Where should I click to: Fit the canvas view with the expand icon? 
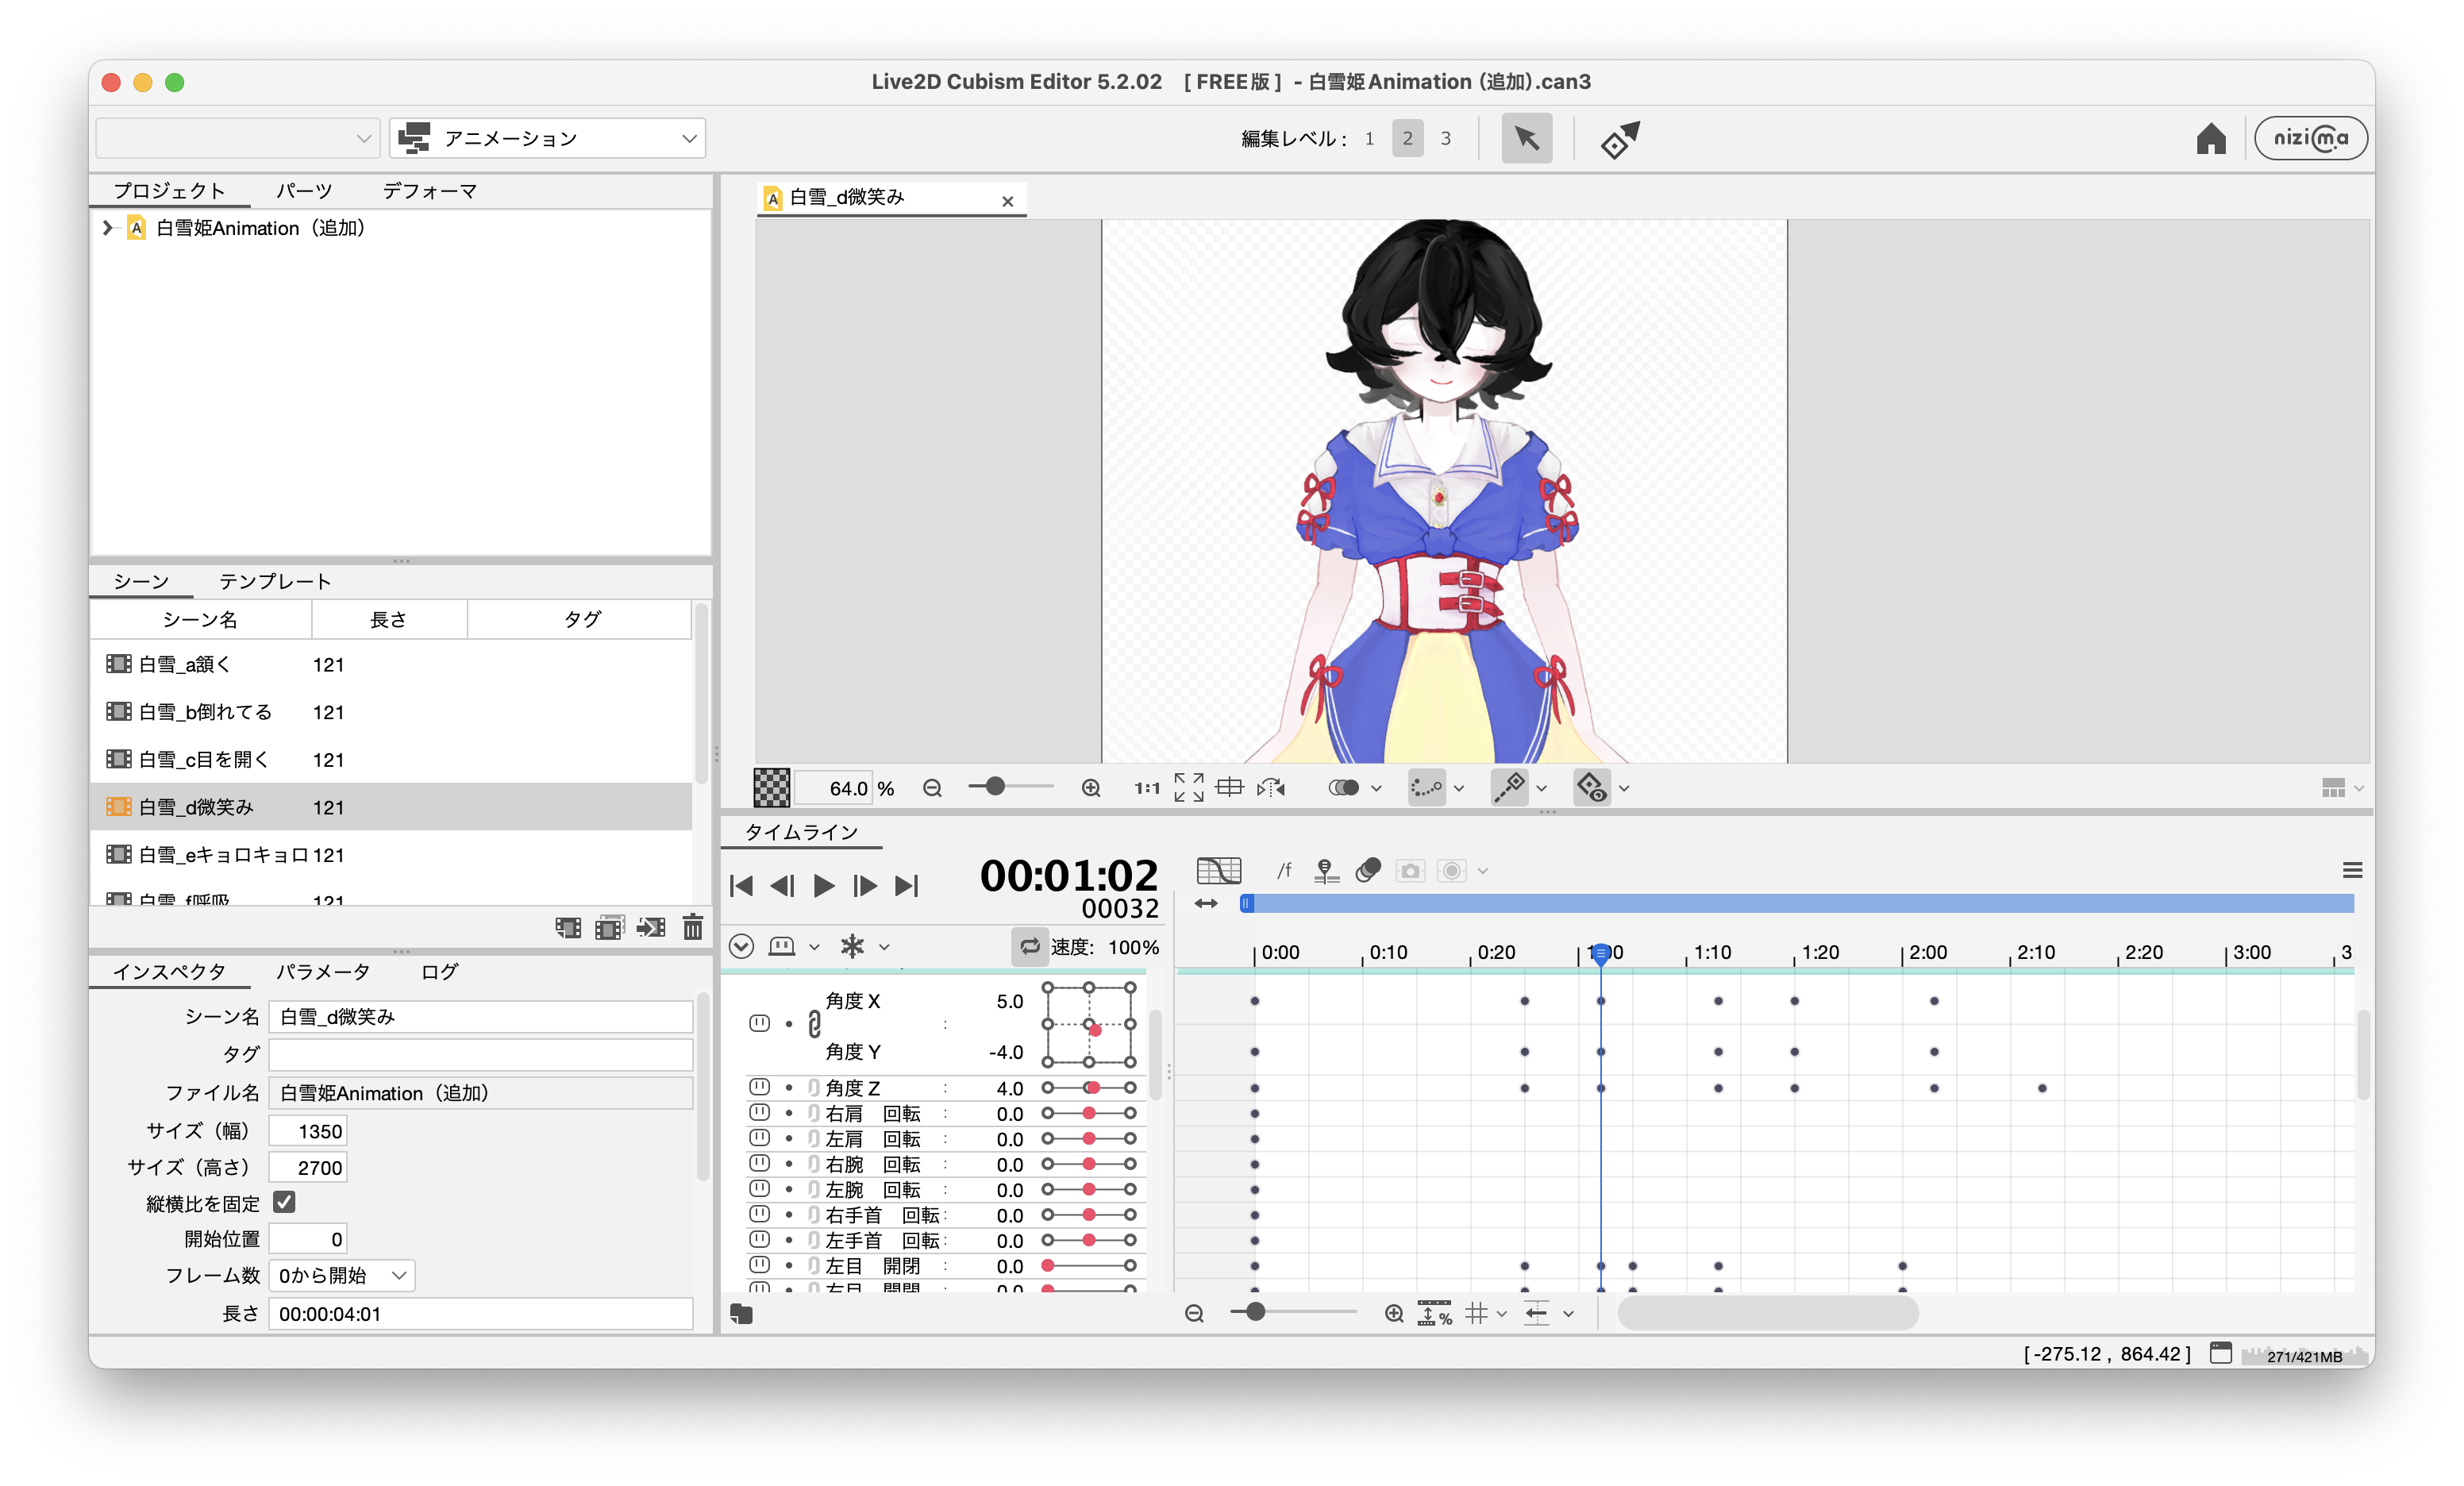click(1188, 787)
